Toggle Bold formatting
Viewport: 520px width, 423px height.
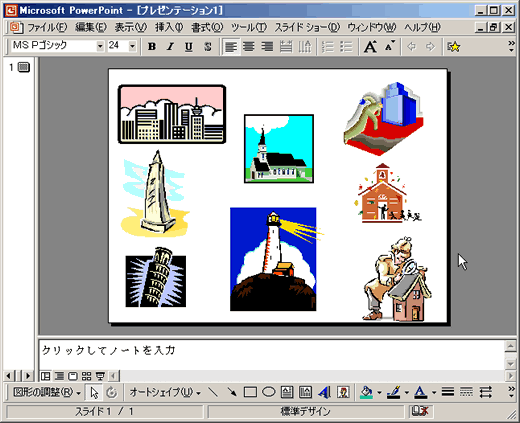pyautogui.click(x=152, y=47)
